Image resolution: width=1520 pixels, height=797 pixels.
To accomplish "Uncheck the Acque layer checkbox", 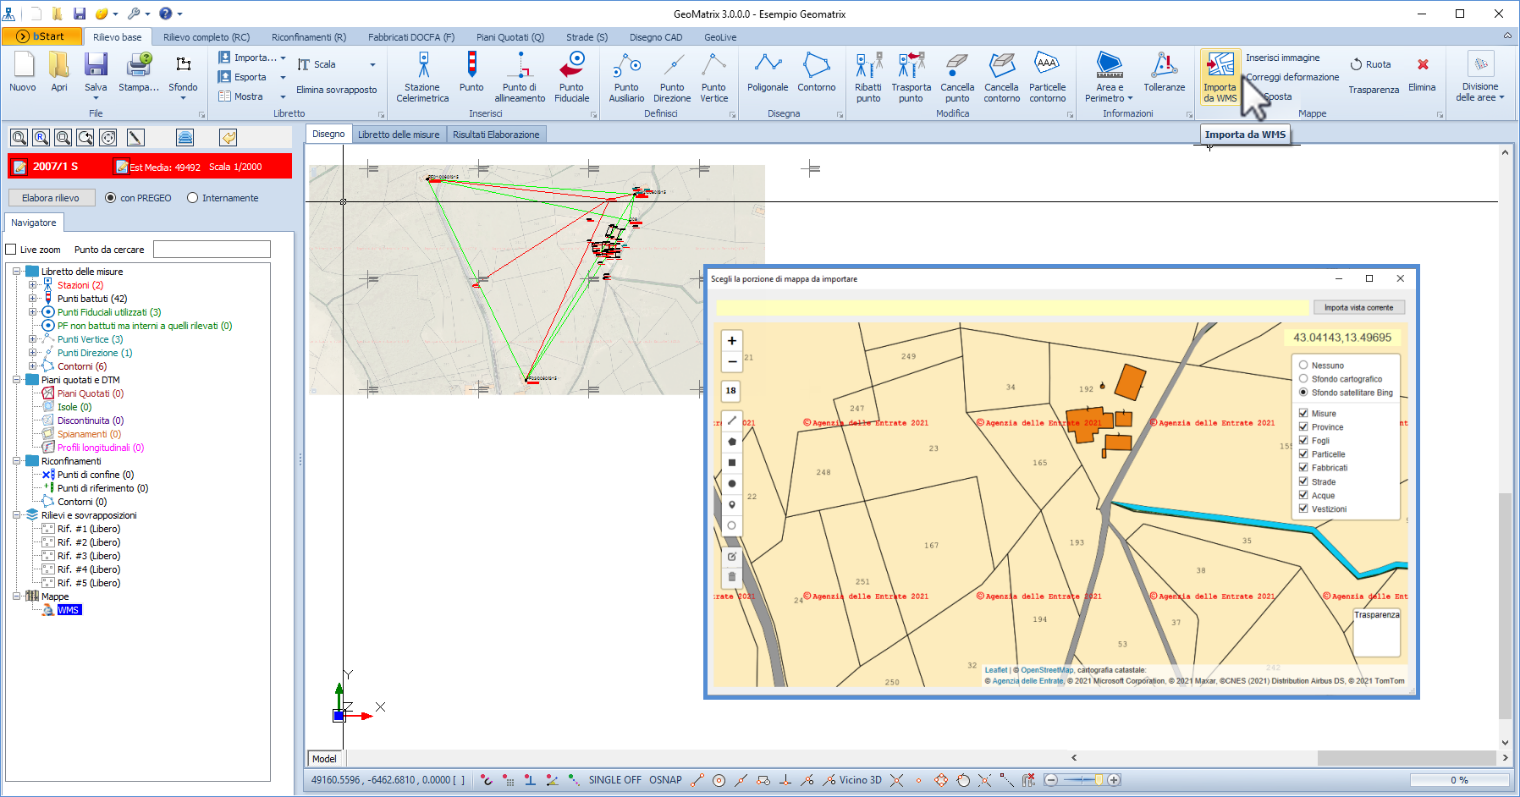I will pos(1303,495).
